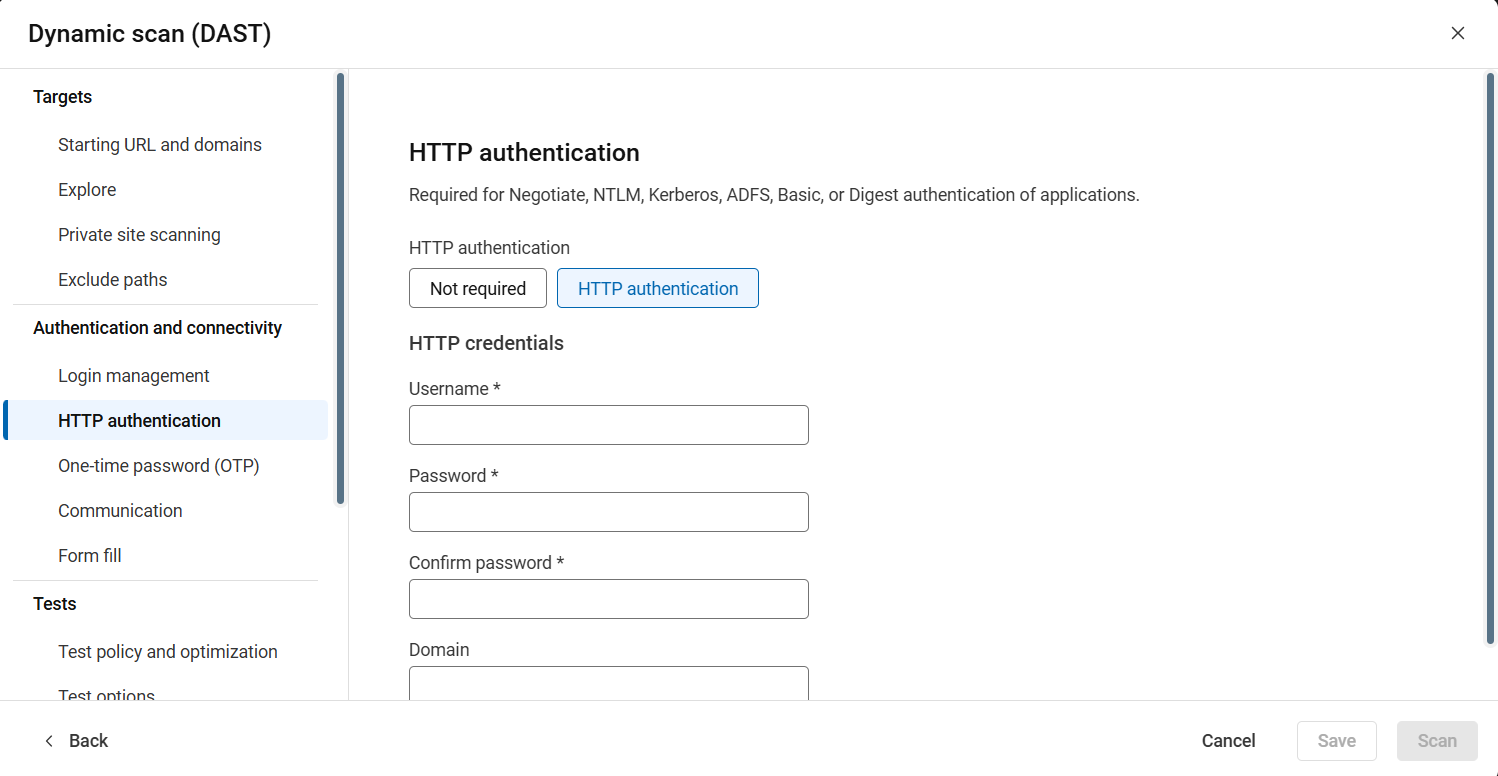Close the Dynamic scan dialog

[x=1457, y=33]
